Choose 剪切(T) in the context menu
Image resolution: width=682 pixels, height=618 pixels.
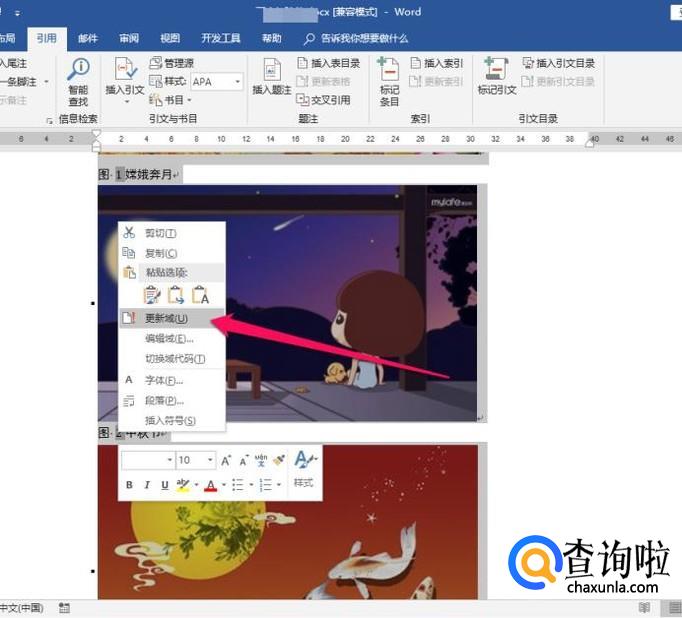pyautogui.click(x=172, y=233)
